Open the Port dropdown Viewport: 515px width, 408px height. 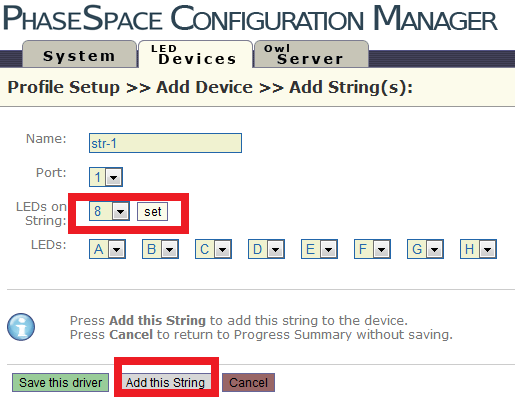(106, 177)
